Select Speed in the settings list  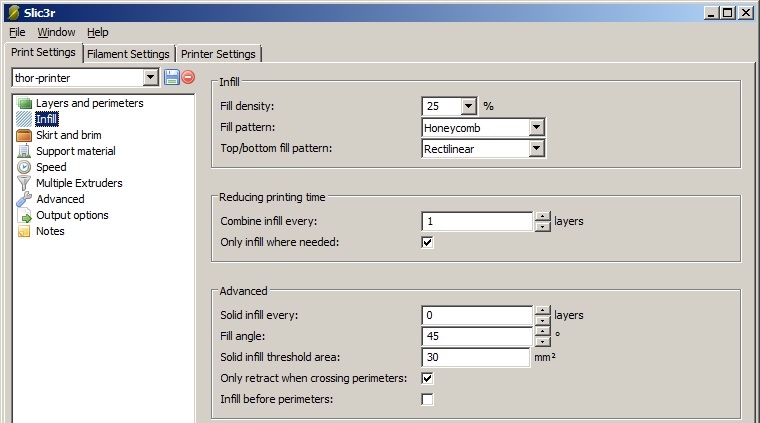(51, 167)
